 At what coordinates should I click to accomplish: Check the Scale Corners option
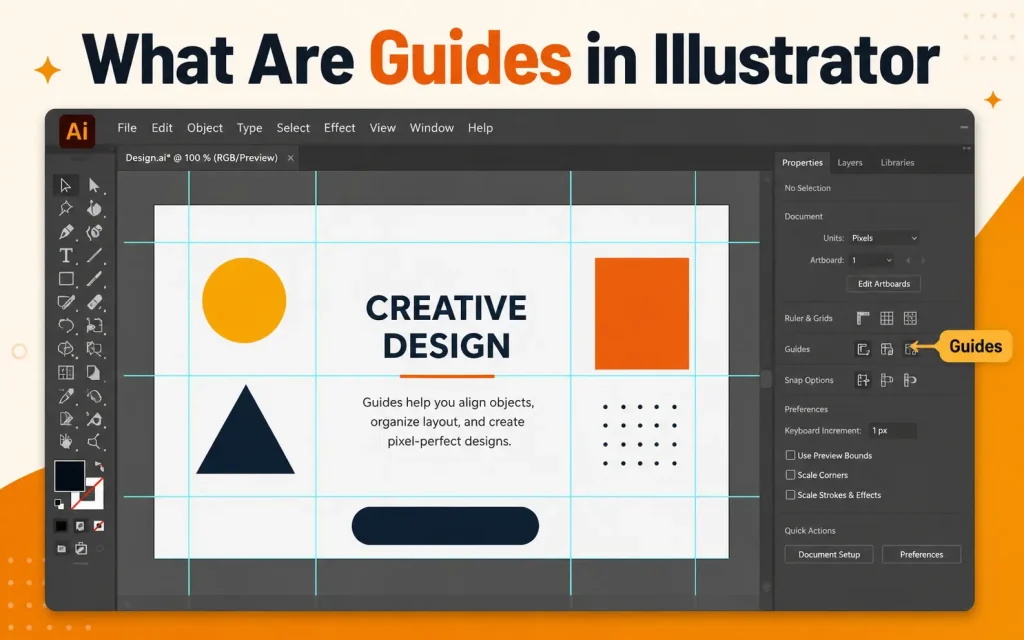tap(790, 475)
